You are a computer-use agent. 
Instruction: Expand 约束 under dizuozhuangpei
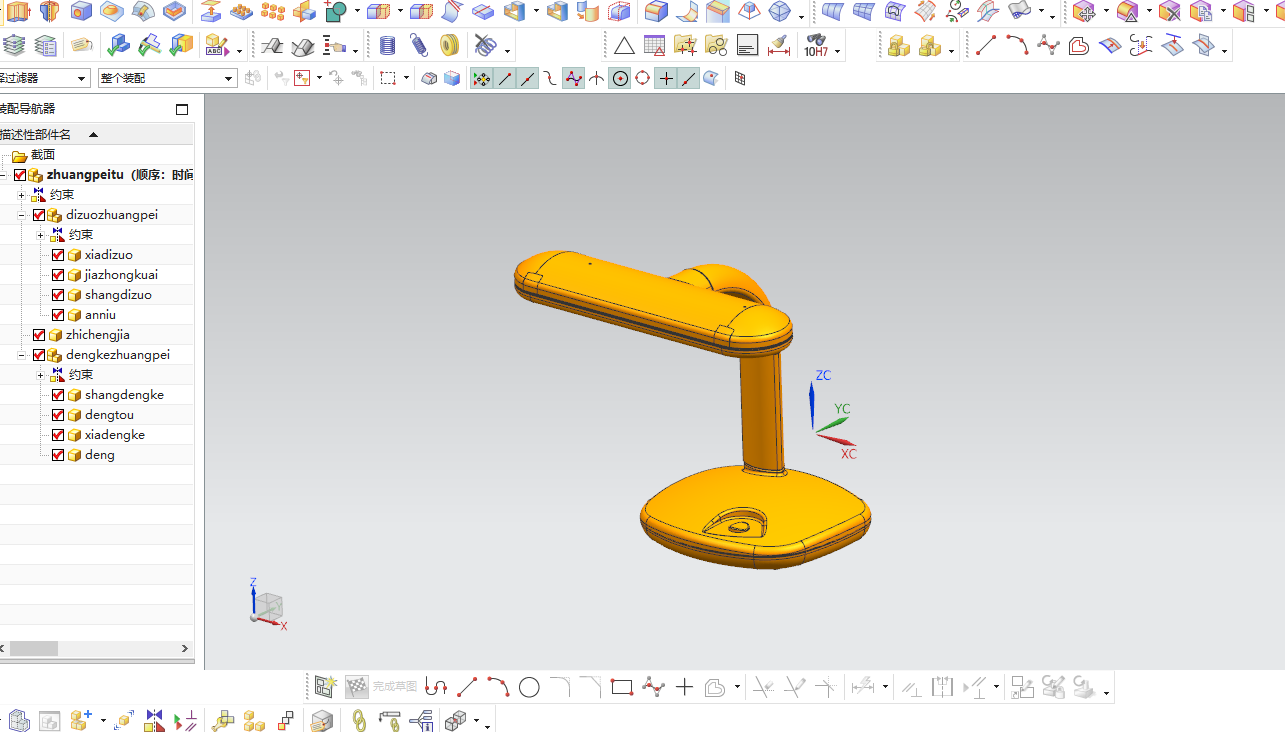[x=40, y=235]
